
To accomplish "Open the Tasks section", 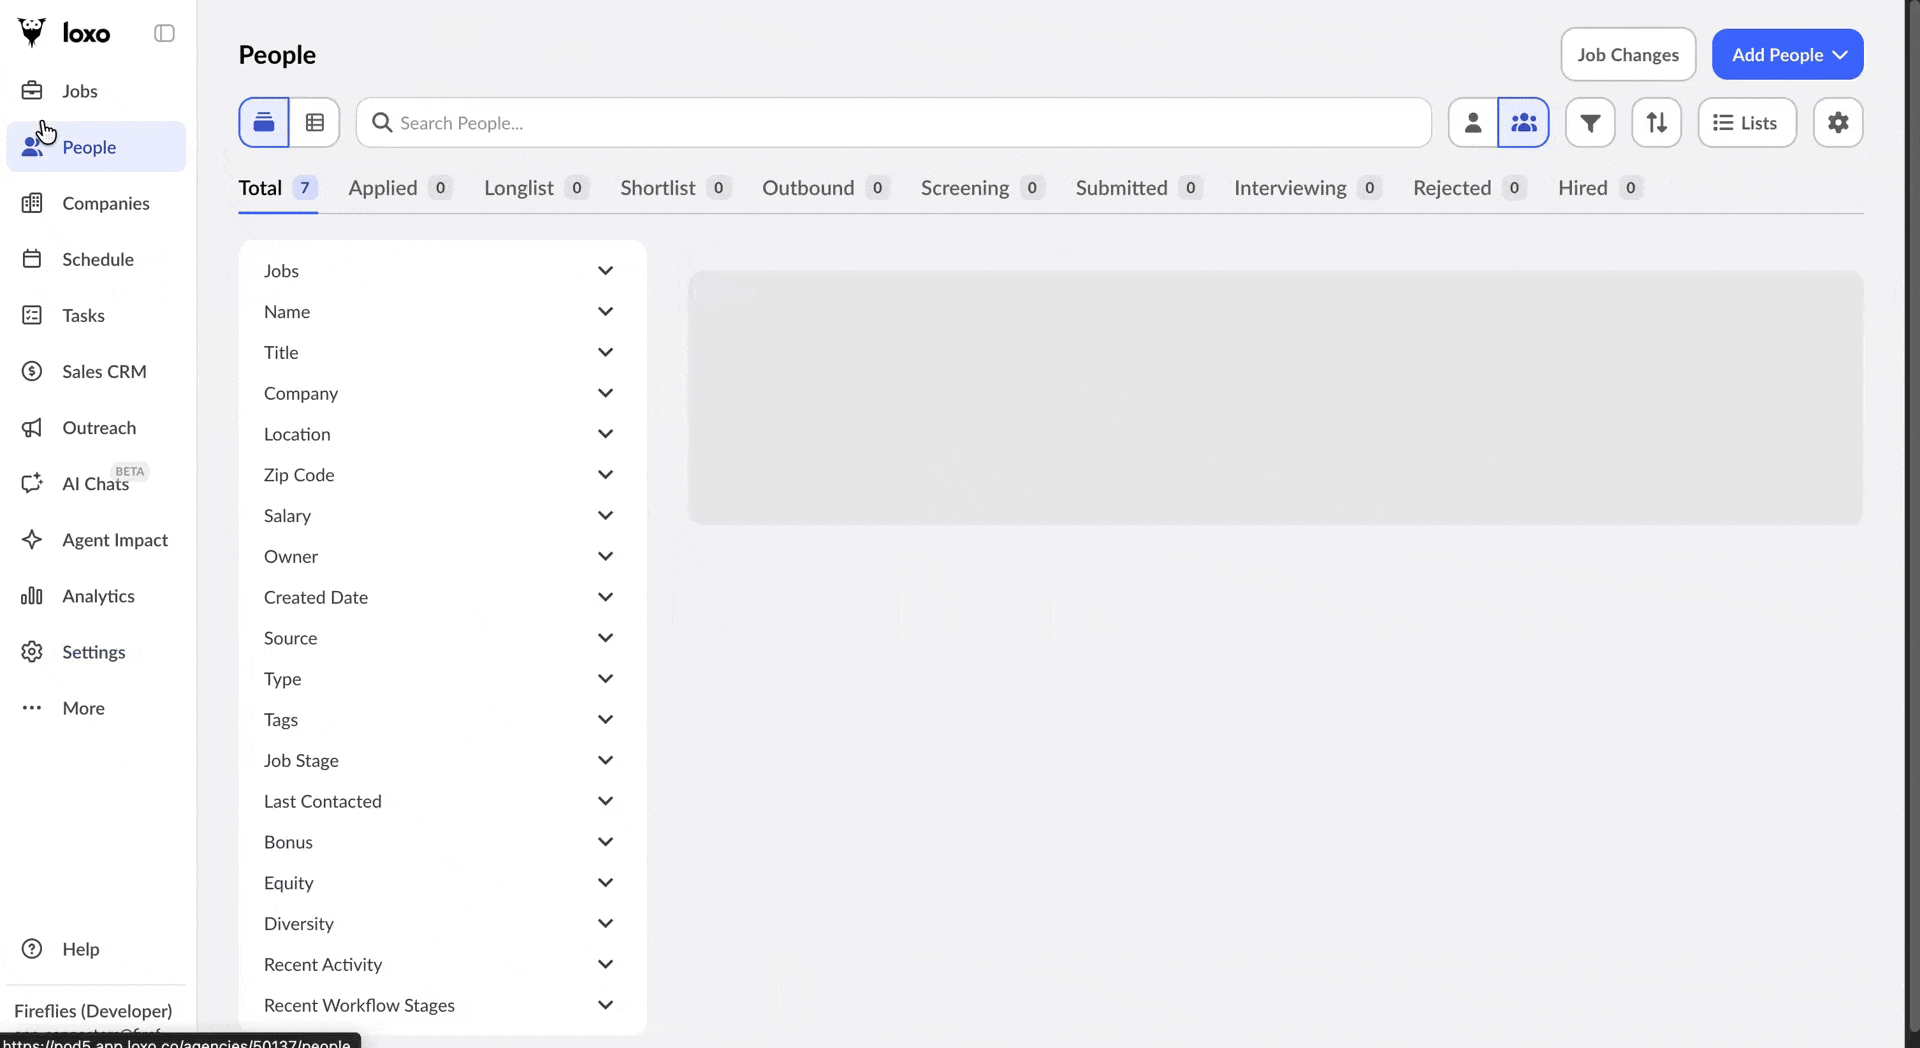I will tap(96, 315).
